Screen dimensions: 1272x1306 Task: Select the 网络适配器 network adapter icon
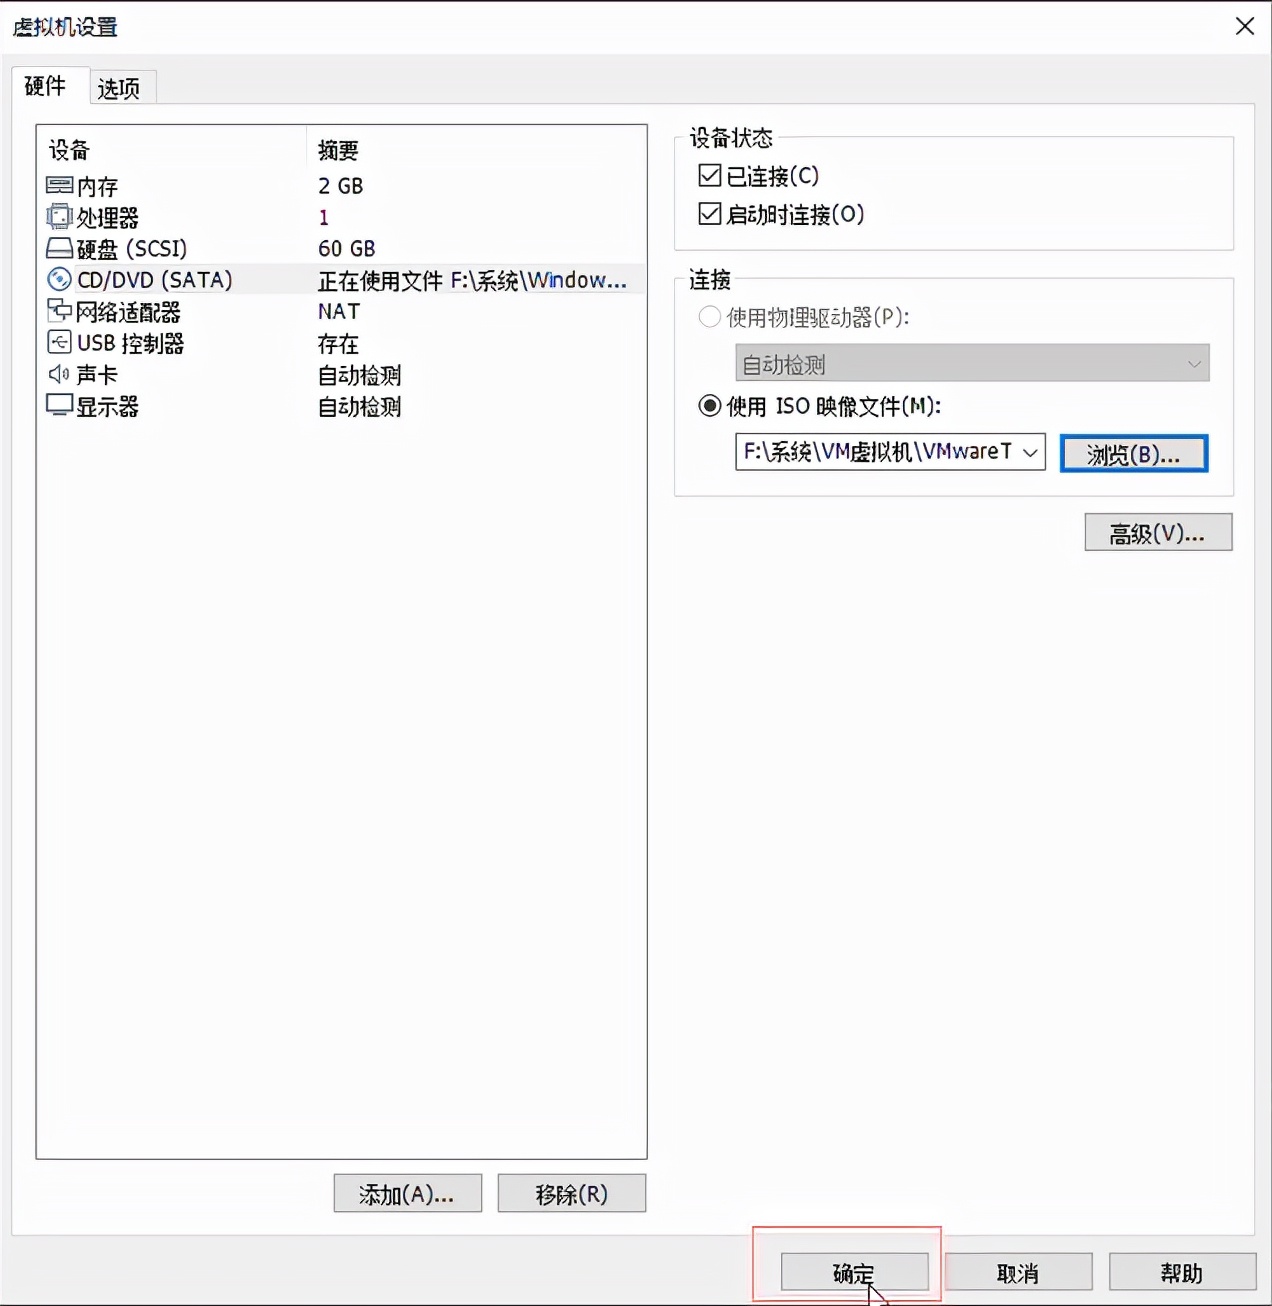coord(60,312)
